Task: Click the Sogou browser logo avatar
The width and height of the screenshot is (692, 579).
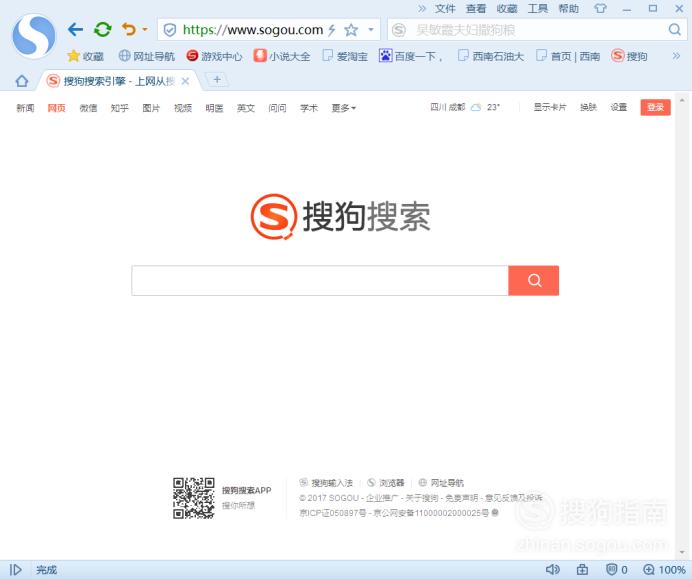Action: (34, 37)
